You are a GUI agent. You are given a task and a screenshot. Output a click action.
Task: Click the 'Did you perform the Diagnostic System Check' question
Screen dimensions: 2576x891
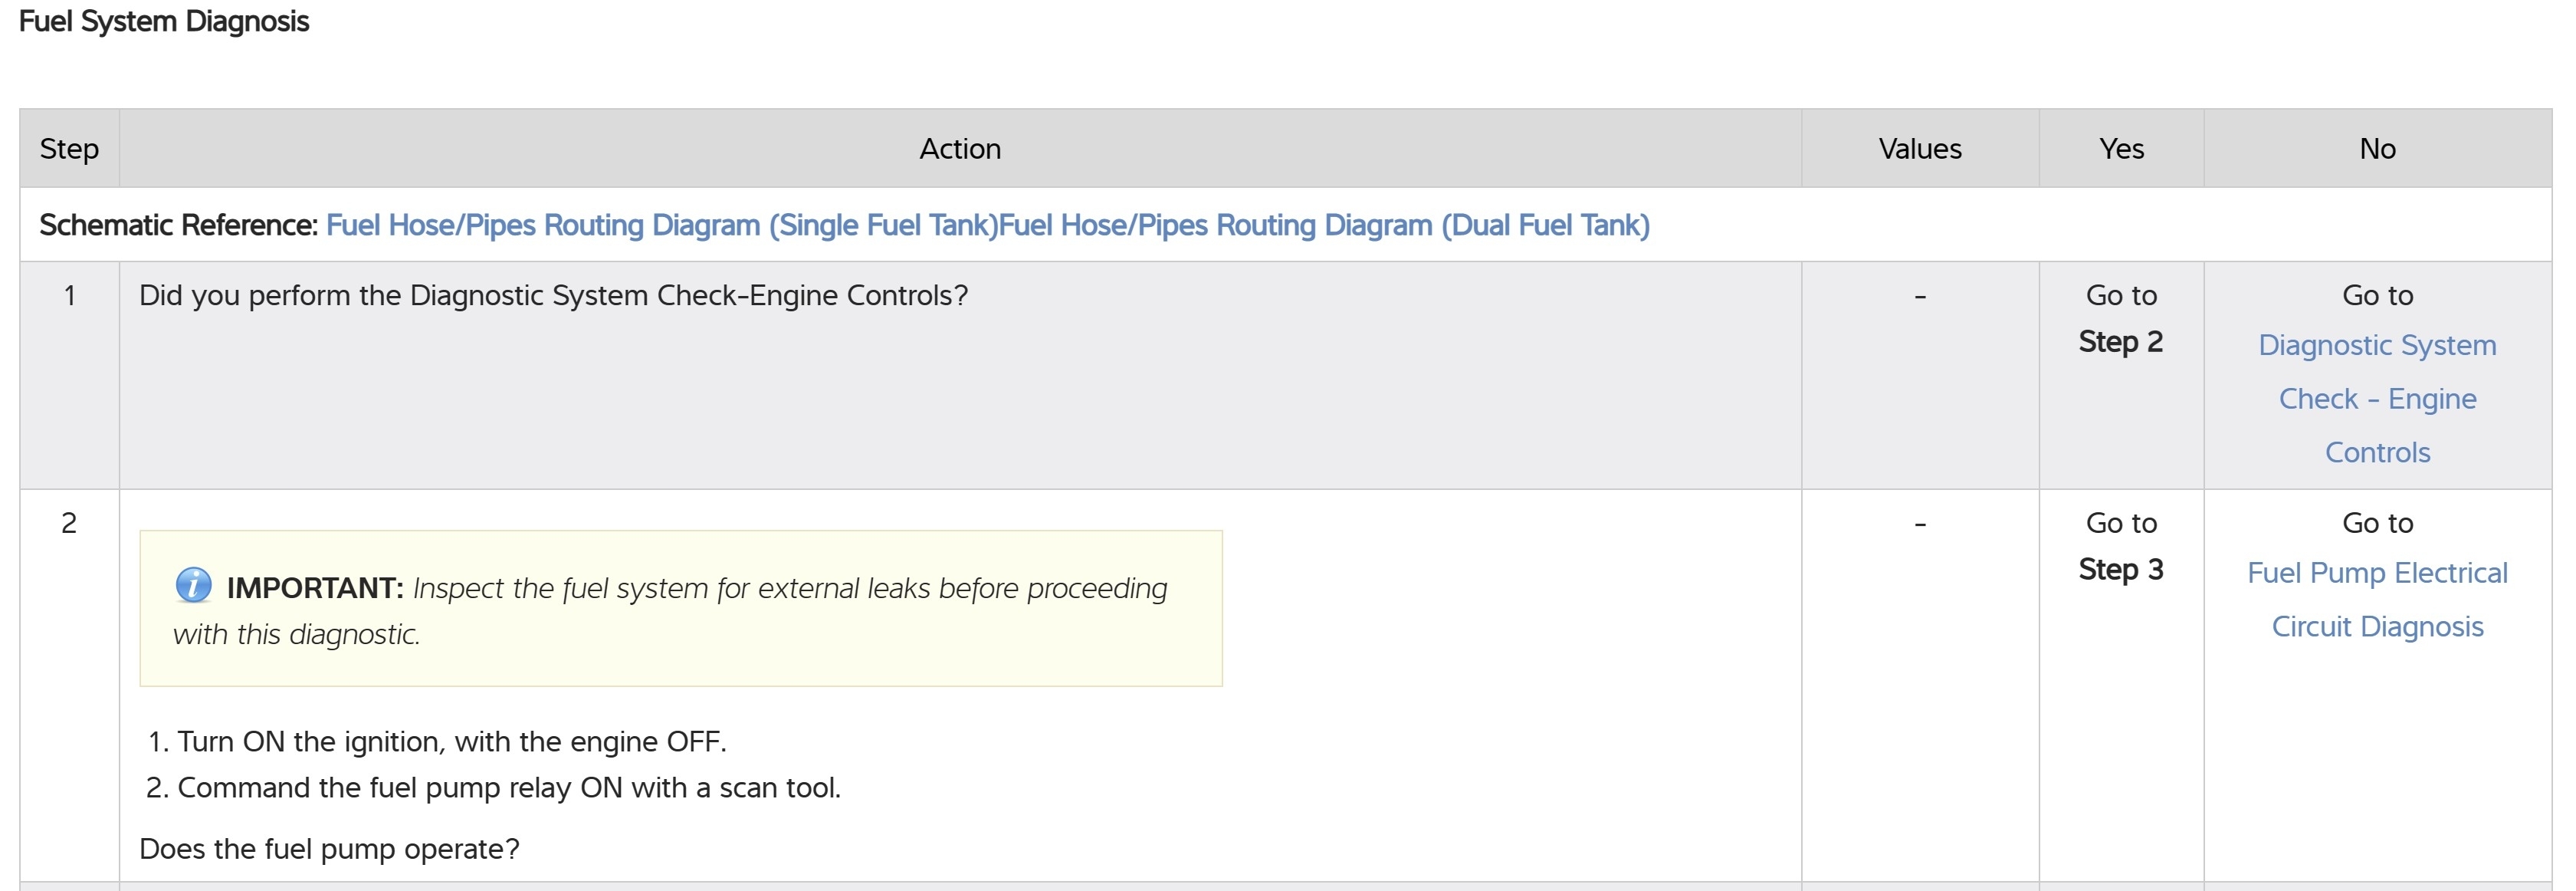553,296
